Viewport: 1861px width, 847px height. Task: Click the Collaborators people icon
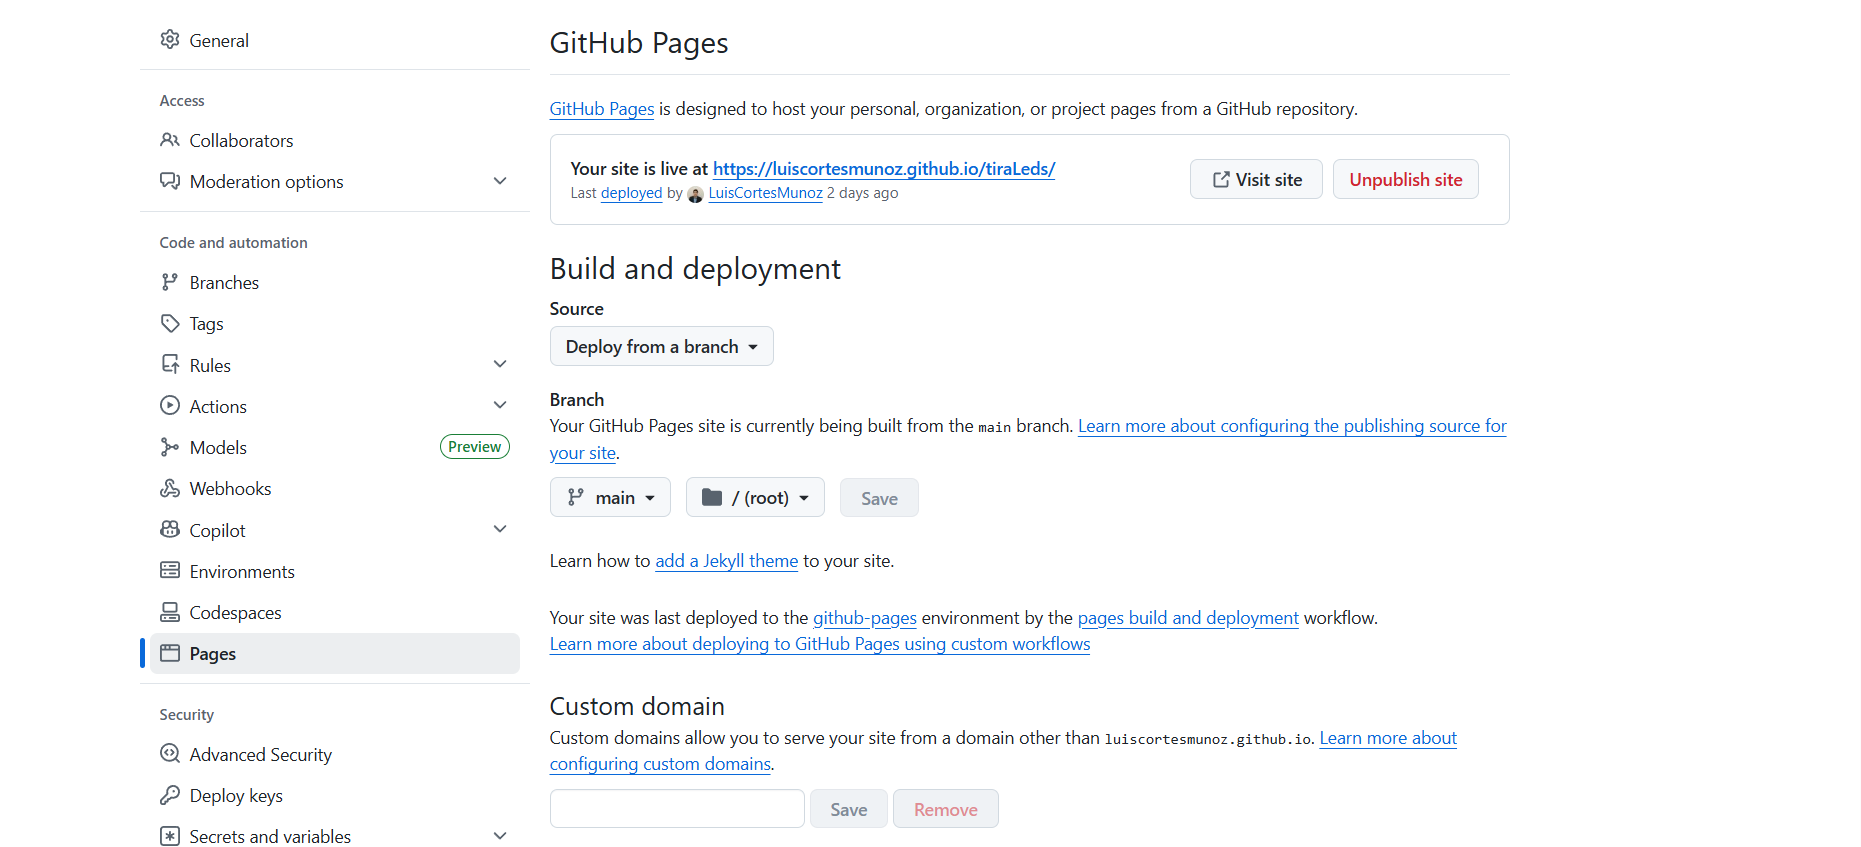tap(170, 140)
